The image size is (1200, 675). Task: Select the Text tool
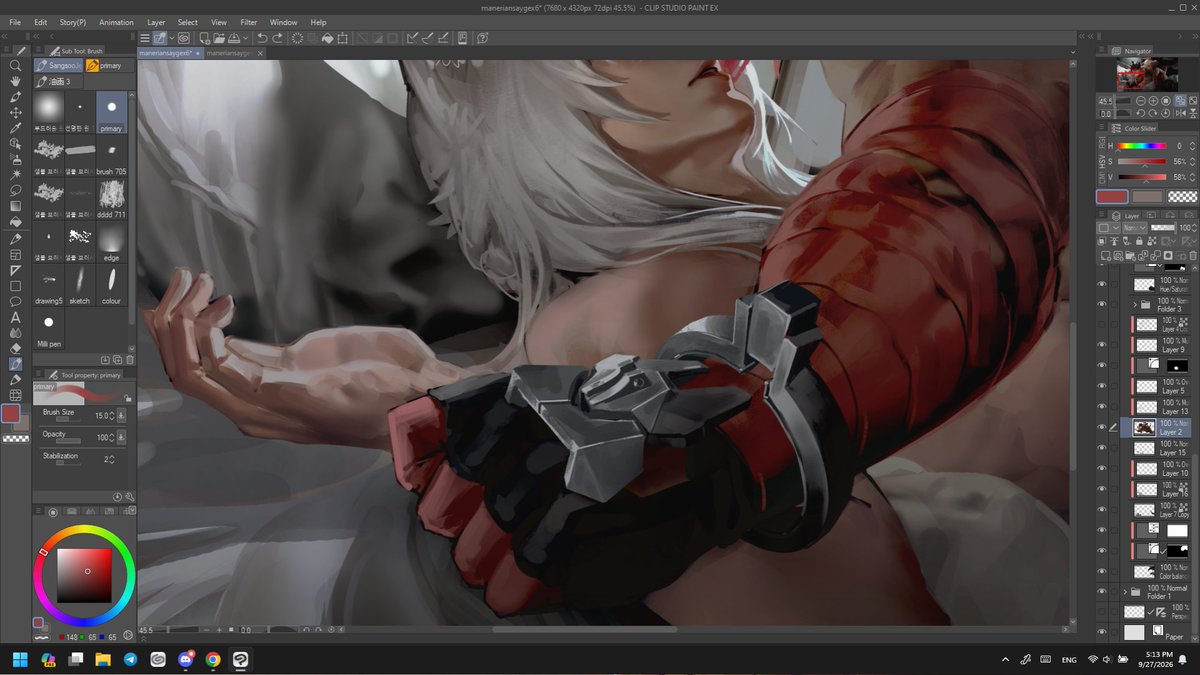pyautogui.click(x=16, y=317)
